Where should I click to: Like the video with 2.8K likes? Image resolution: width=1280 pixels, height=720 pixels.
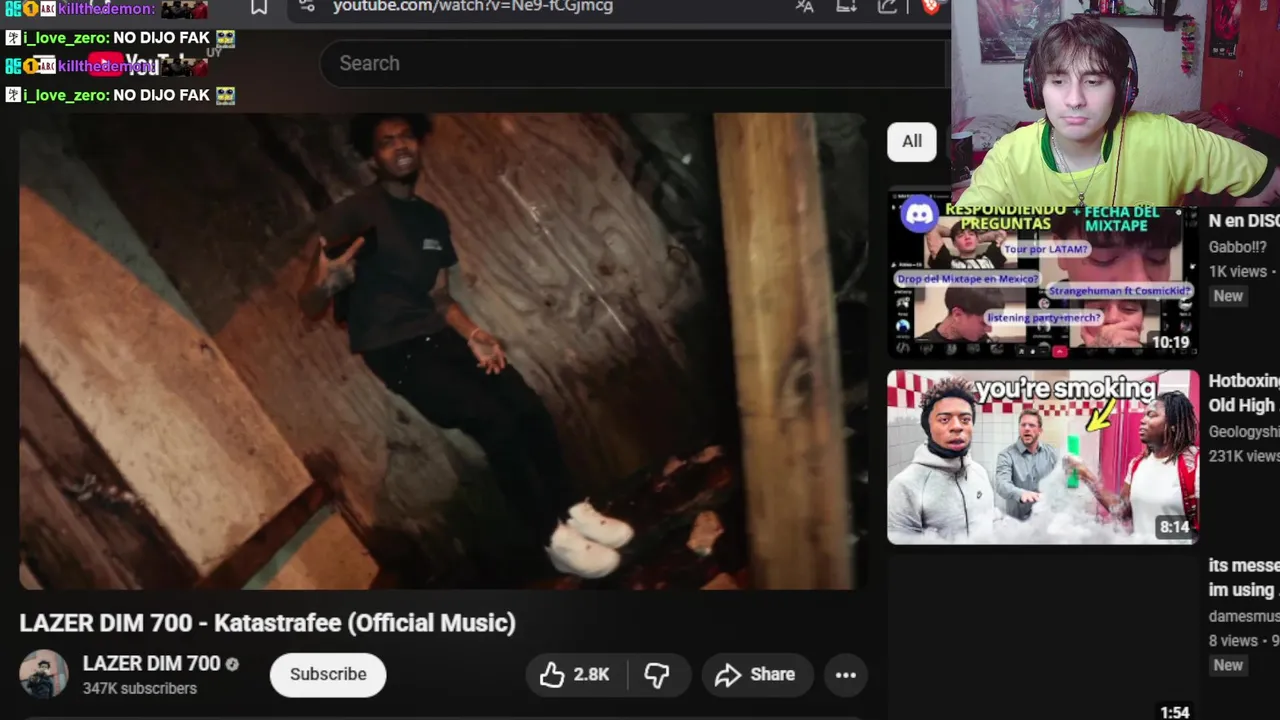click(x=575, y=675)
